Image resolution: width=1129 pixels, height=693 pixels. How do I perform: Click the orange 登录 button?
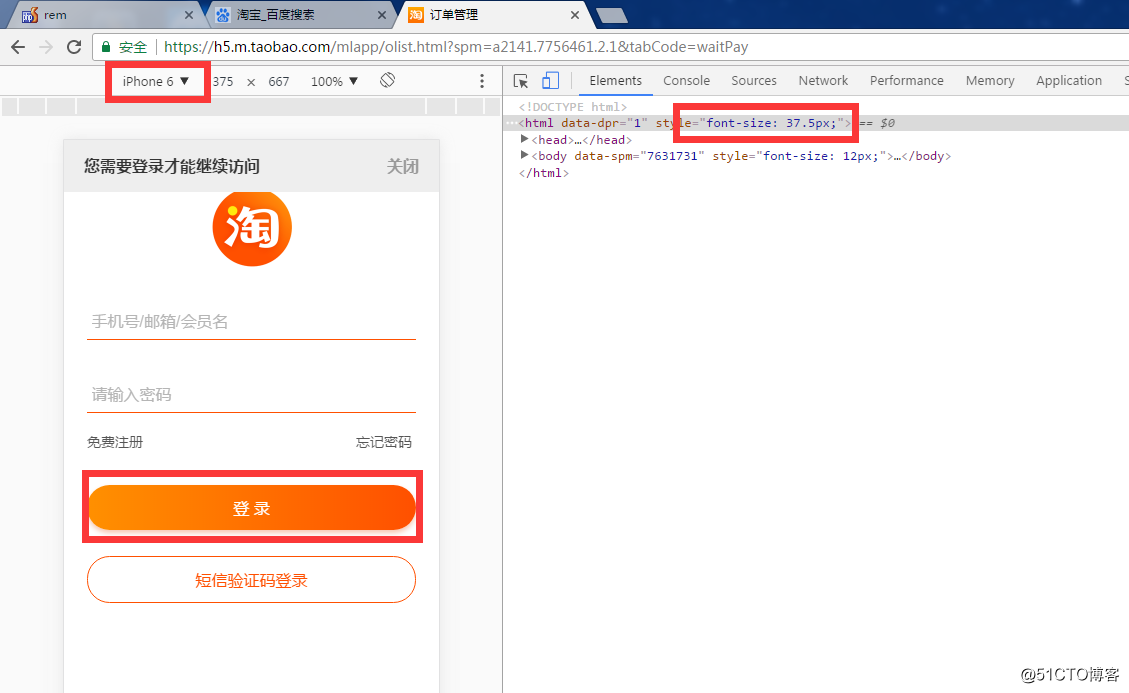tap(252, 508)
